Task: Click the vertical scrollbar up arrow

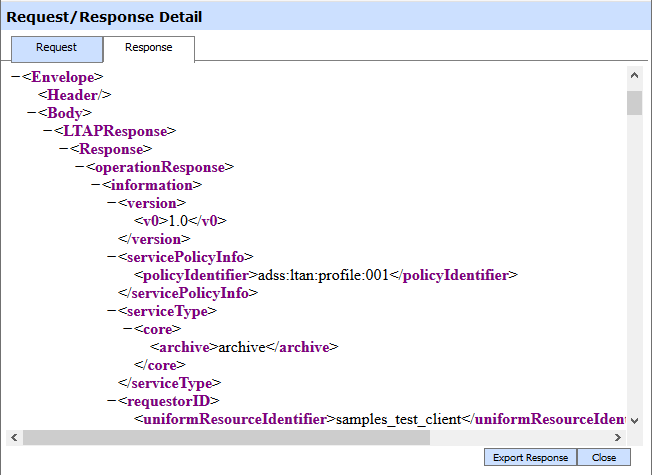Action: (x=634, y=76)
